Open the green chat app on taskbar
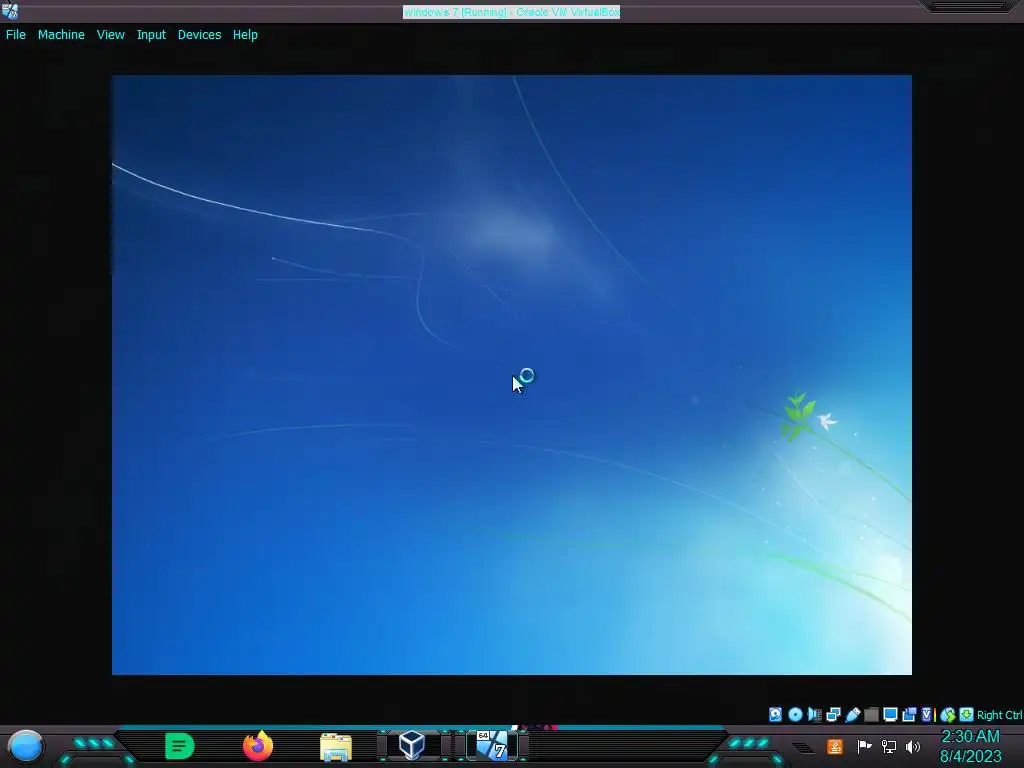 click(180, 746)
